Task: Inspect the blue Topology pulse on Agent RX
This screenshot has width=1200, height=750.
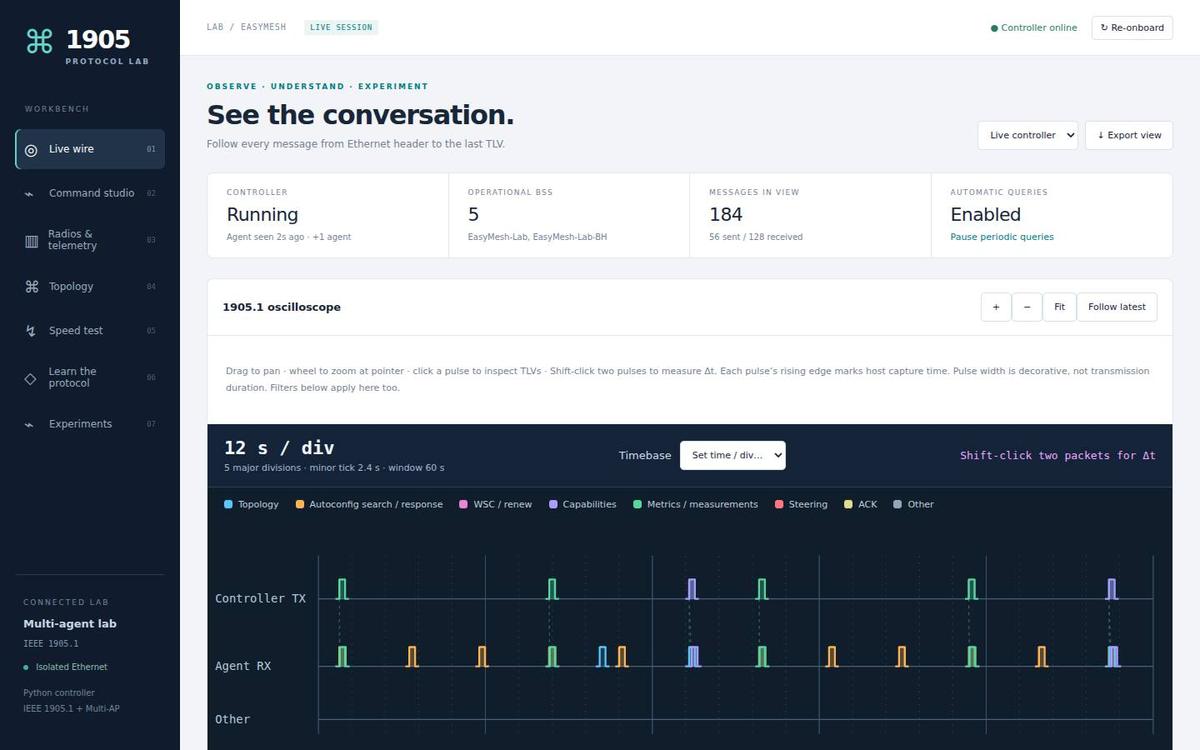Action: click(x=602, y=657)
